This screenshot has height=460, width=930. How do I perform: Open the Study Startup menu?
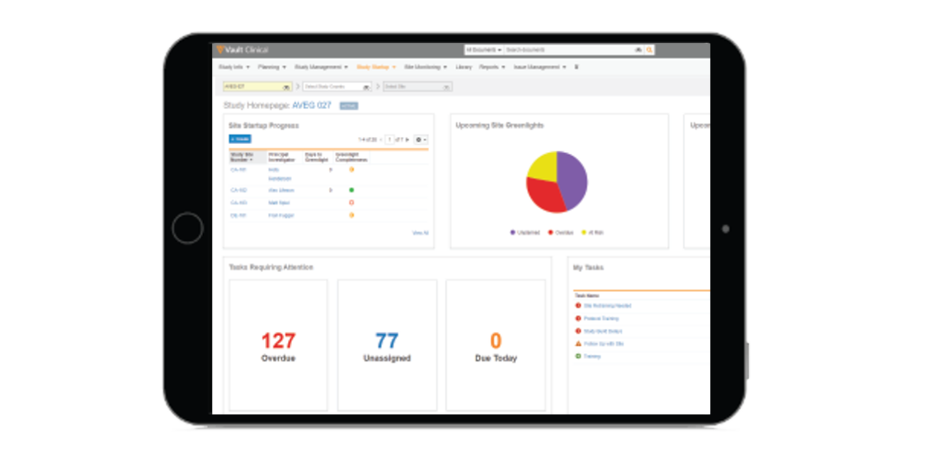pyautogui.click(x=376, y=67)
